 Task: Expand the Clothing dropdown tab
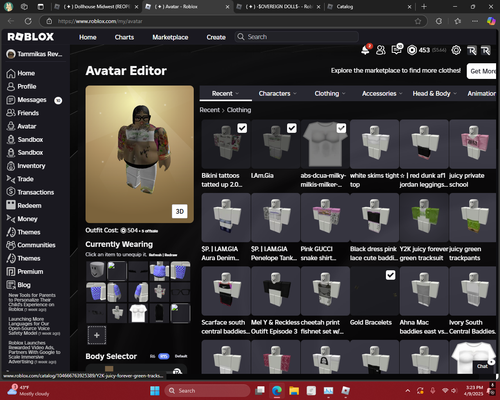click(330, 94)
